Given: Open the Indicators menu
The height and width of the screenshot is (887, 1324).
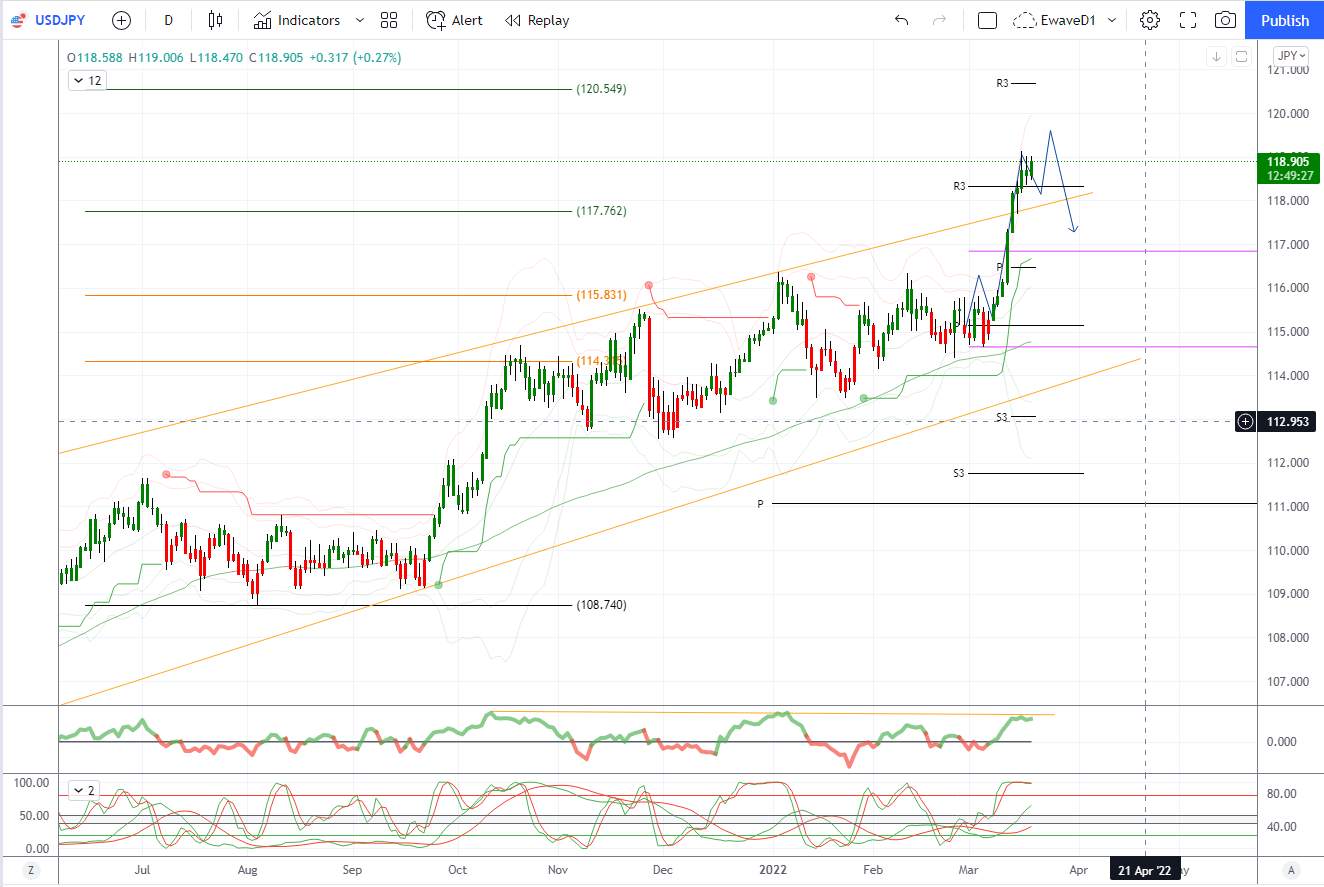Looking at the screenshot, I should (x=296, y=20).
